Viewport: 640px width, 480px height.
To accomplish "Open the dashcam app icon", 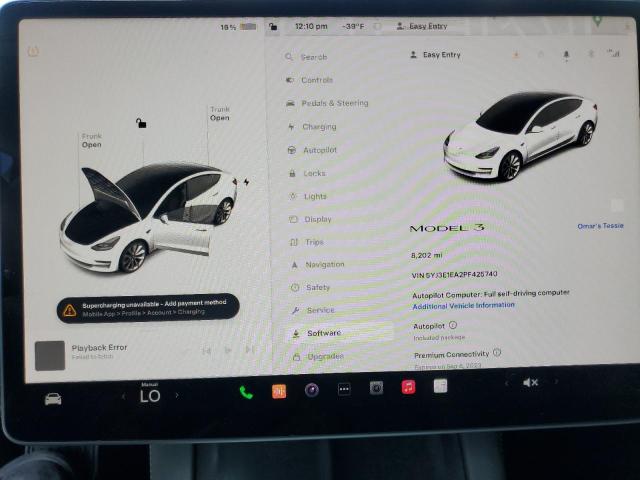I will (376, 388).
